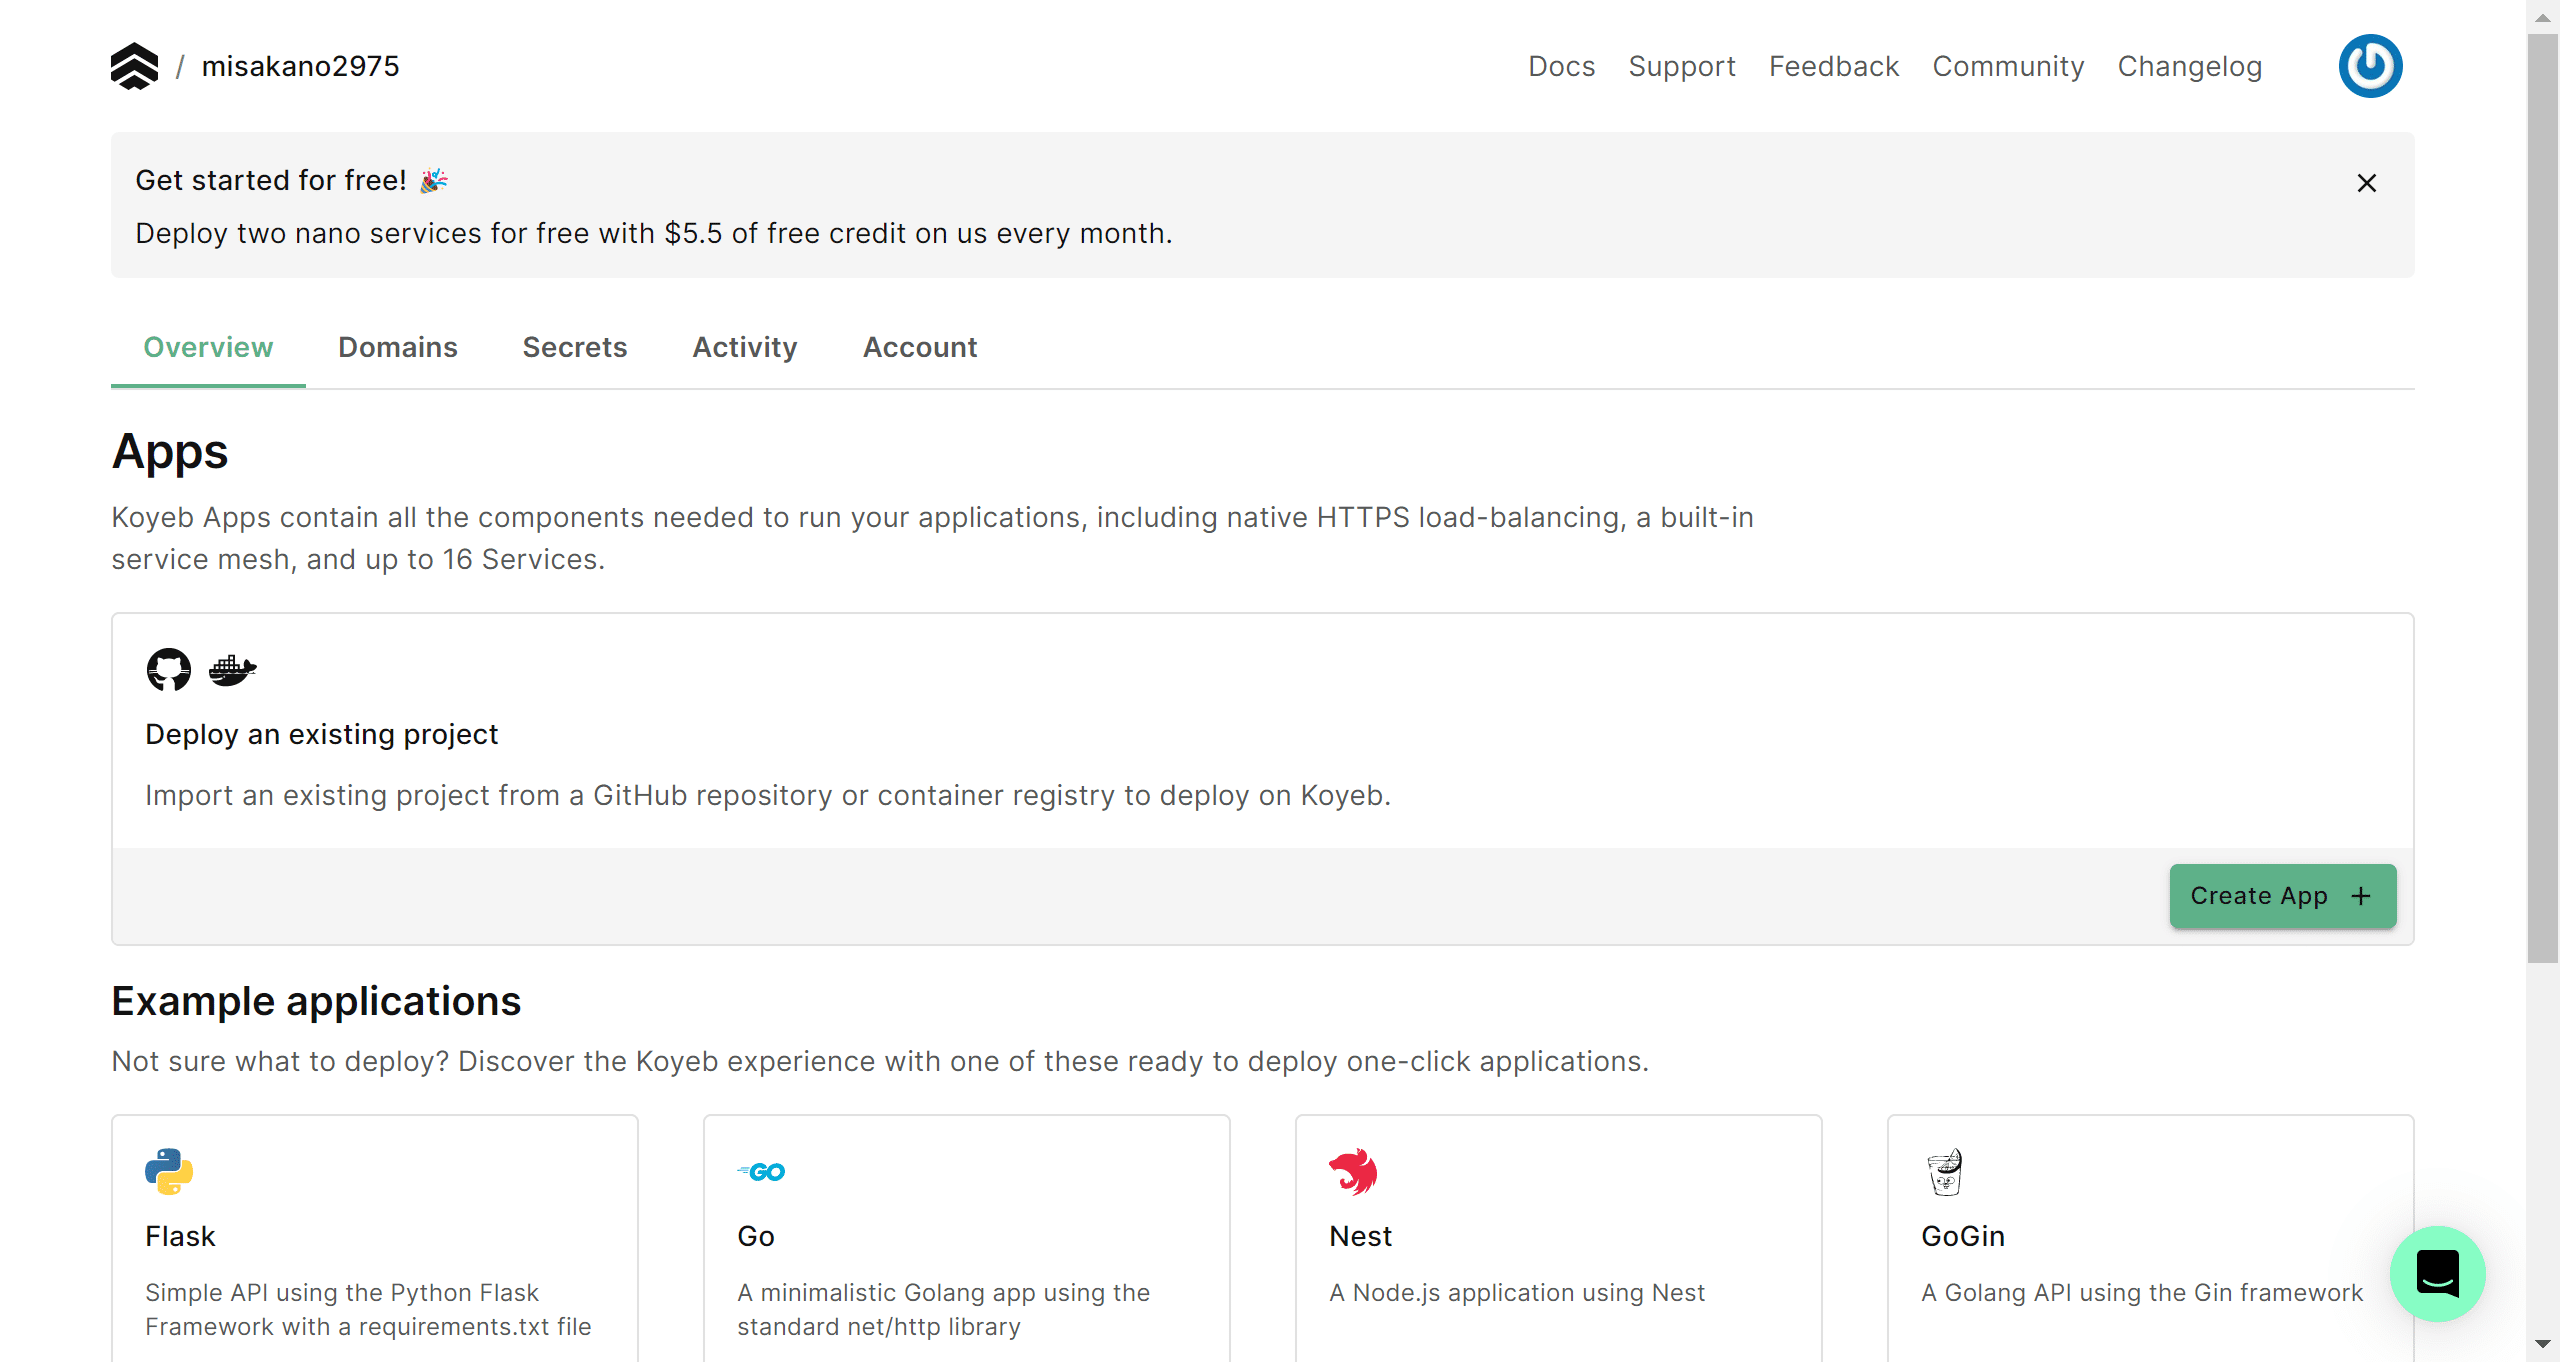The image size is (2560, 1362).
Task: Click the page vertical scrollbar
Action: 2542,500
